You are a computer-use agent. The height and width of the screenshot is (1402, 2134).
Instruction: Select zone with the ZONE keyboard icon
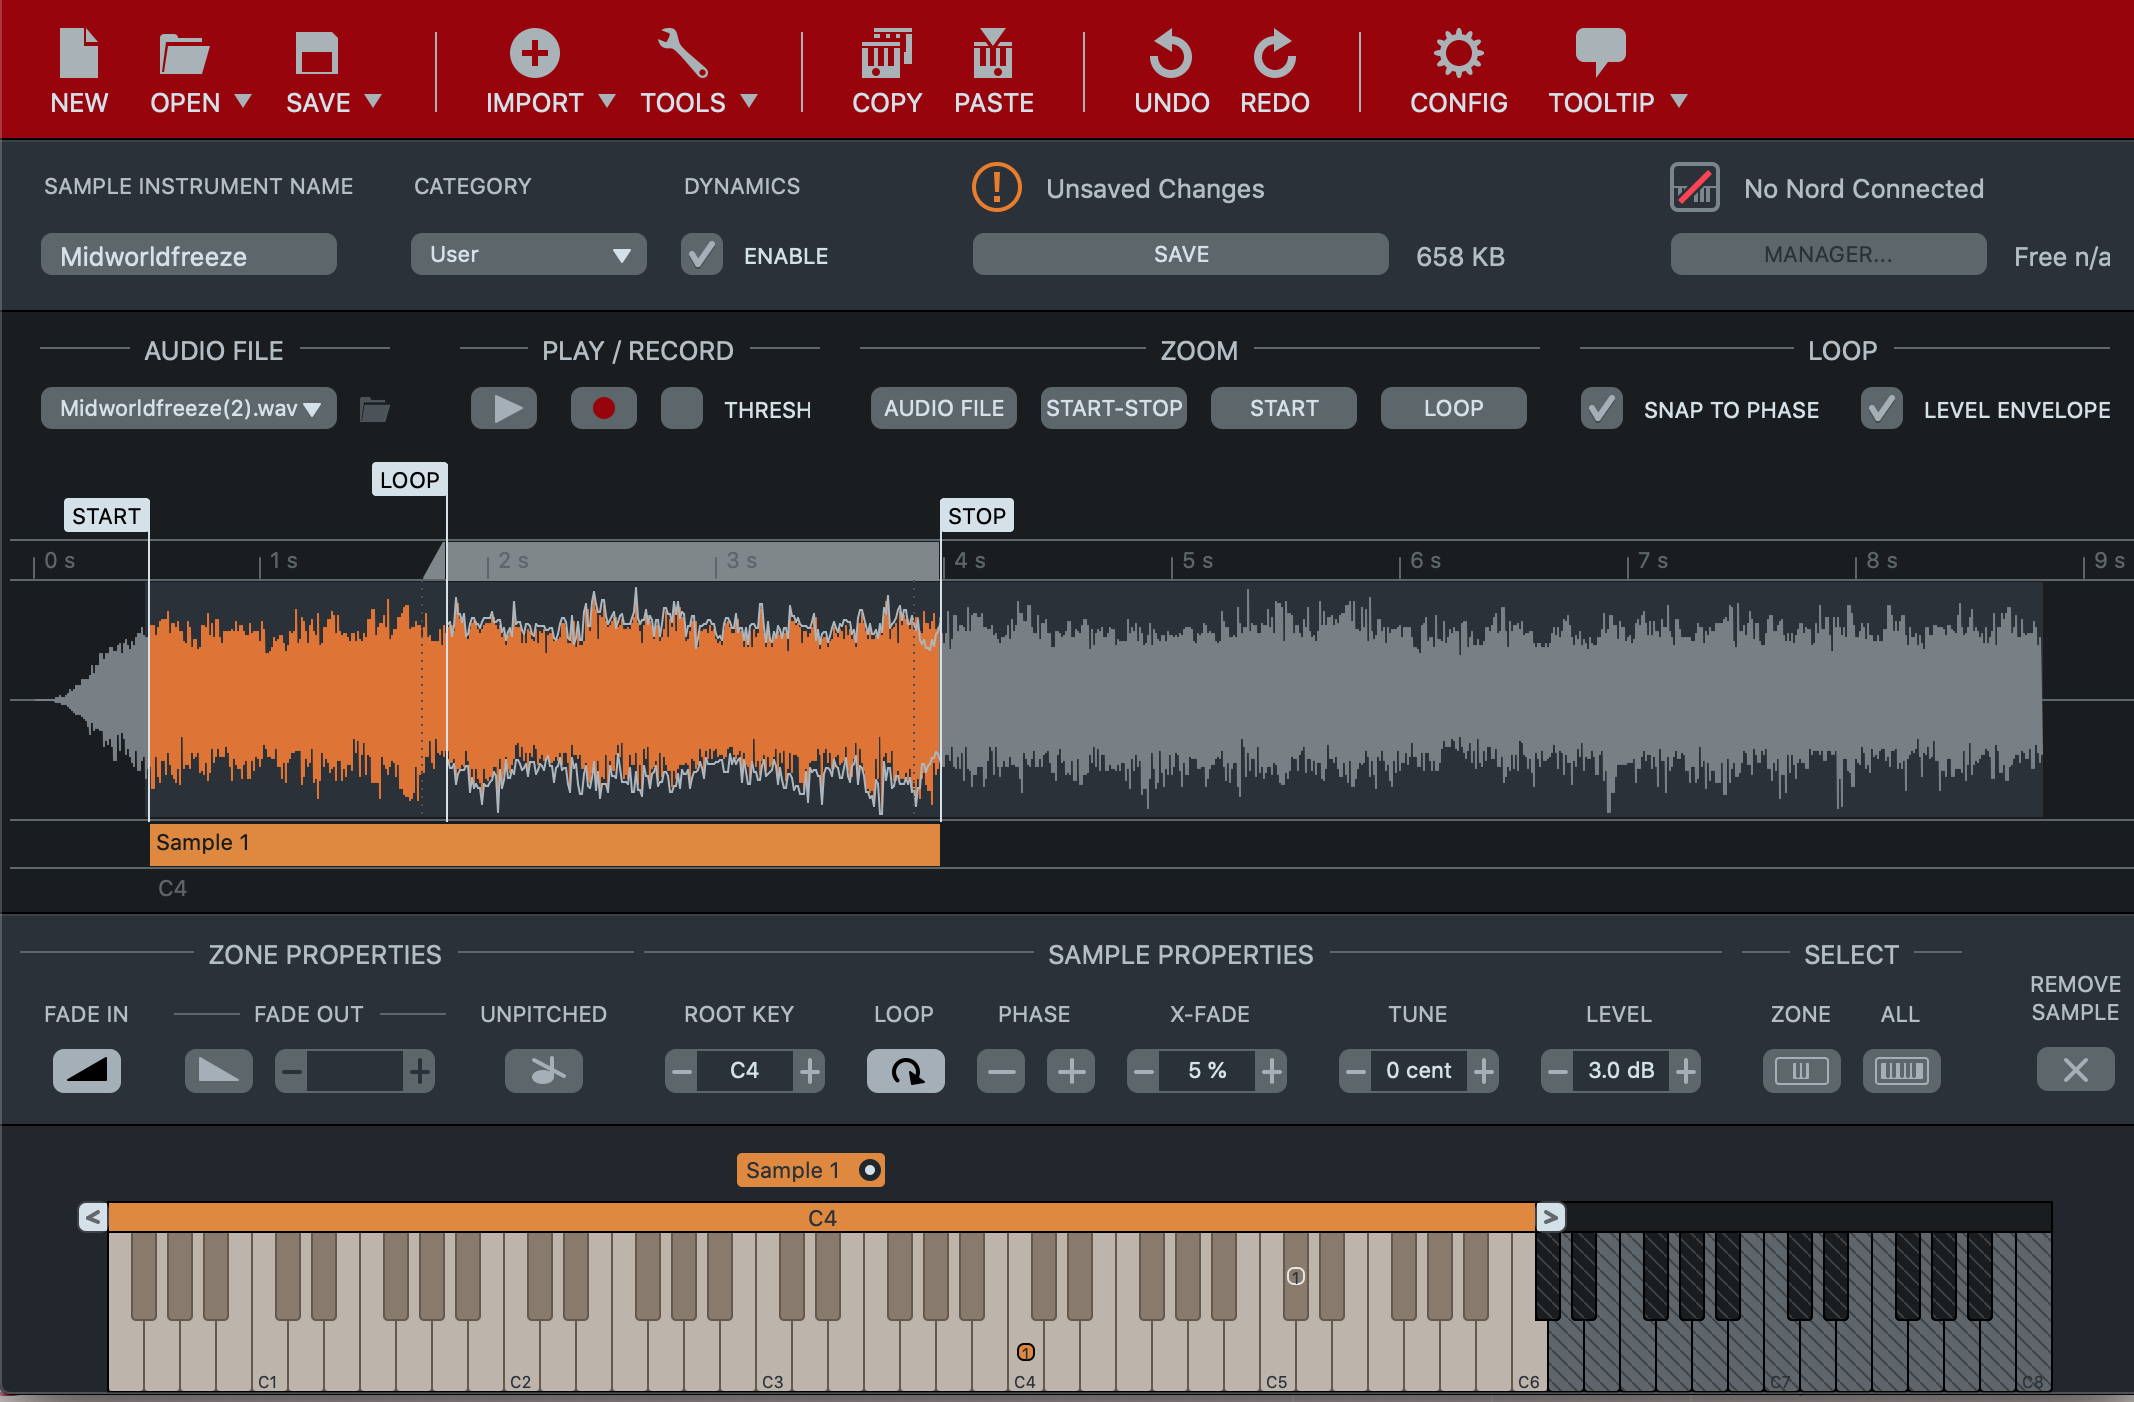tap(1802, 1071)
